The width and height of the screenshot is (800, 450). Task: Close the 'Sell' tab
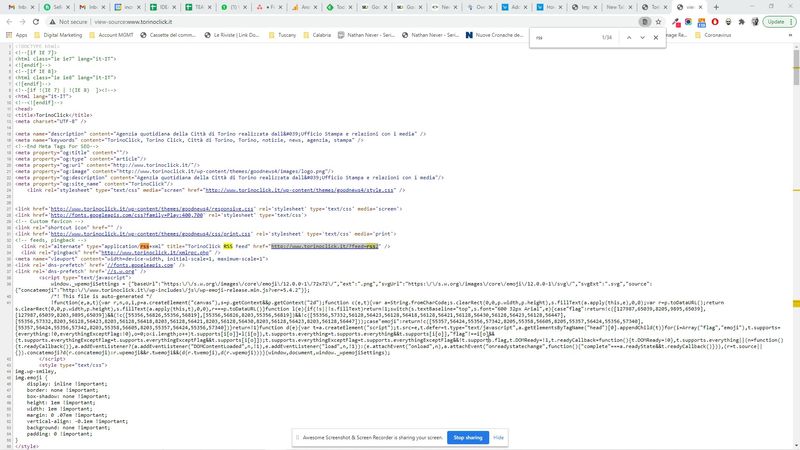(69, 7)
